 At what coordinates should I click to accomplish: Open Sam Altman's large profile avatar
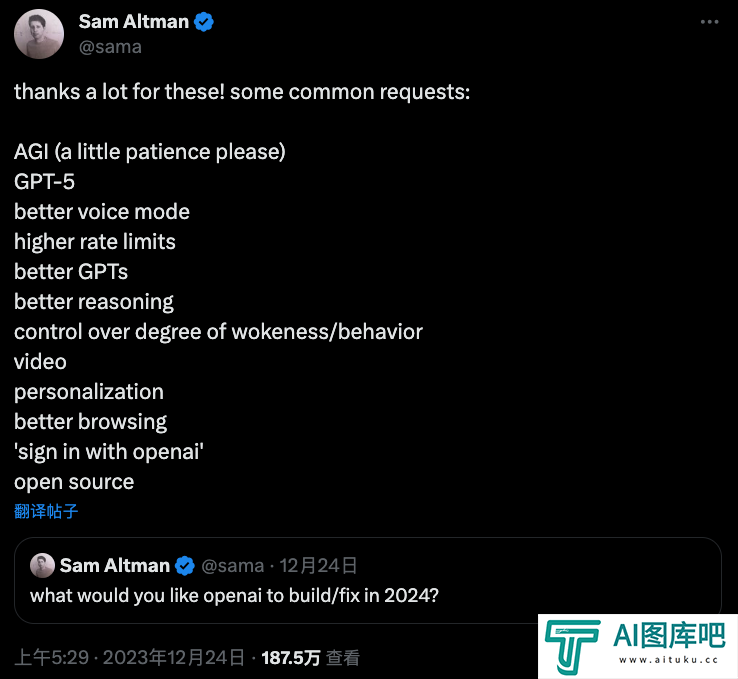click(39, 34)
